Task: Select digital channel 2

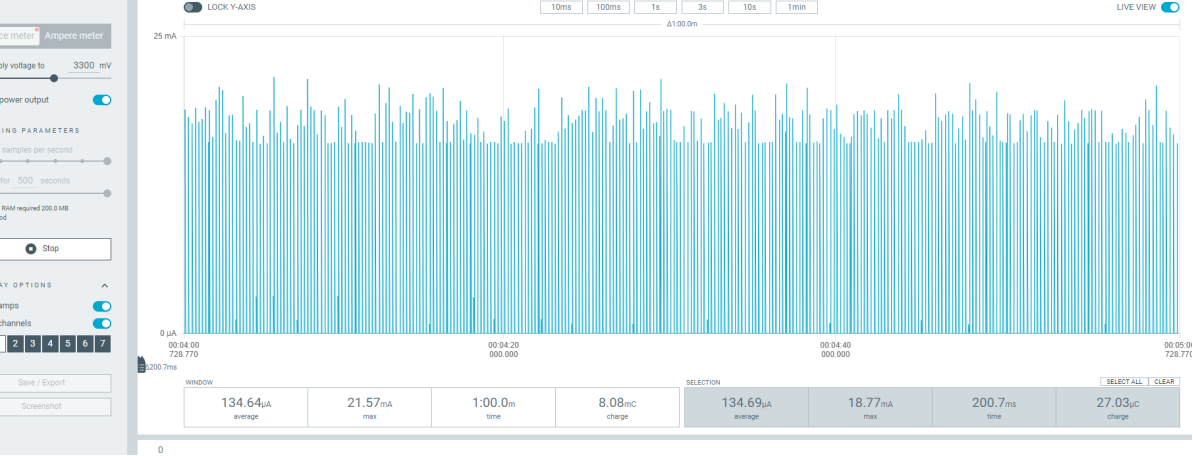Action: 16,344
